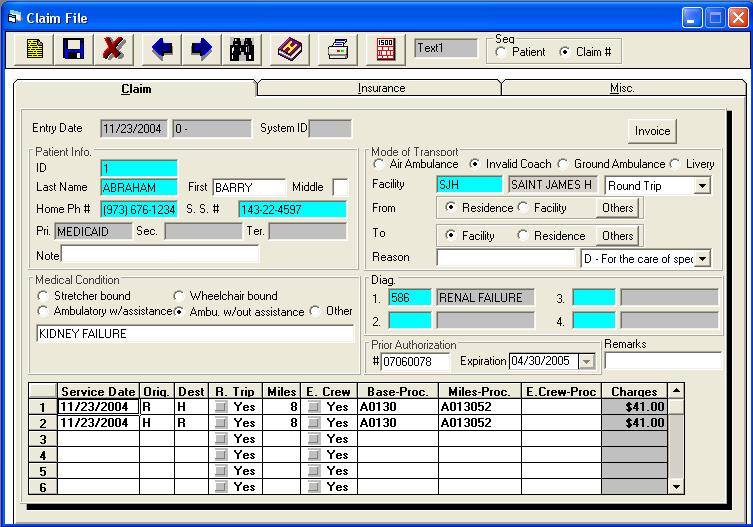Screen dimensions: 753x527
Task: Click grid scrollbar up arrow
Action: point(676,391)
